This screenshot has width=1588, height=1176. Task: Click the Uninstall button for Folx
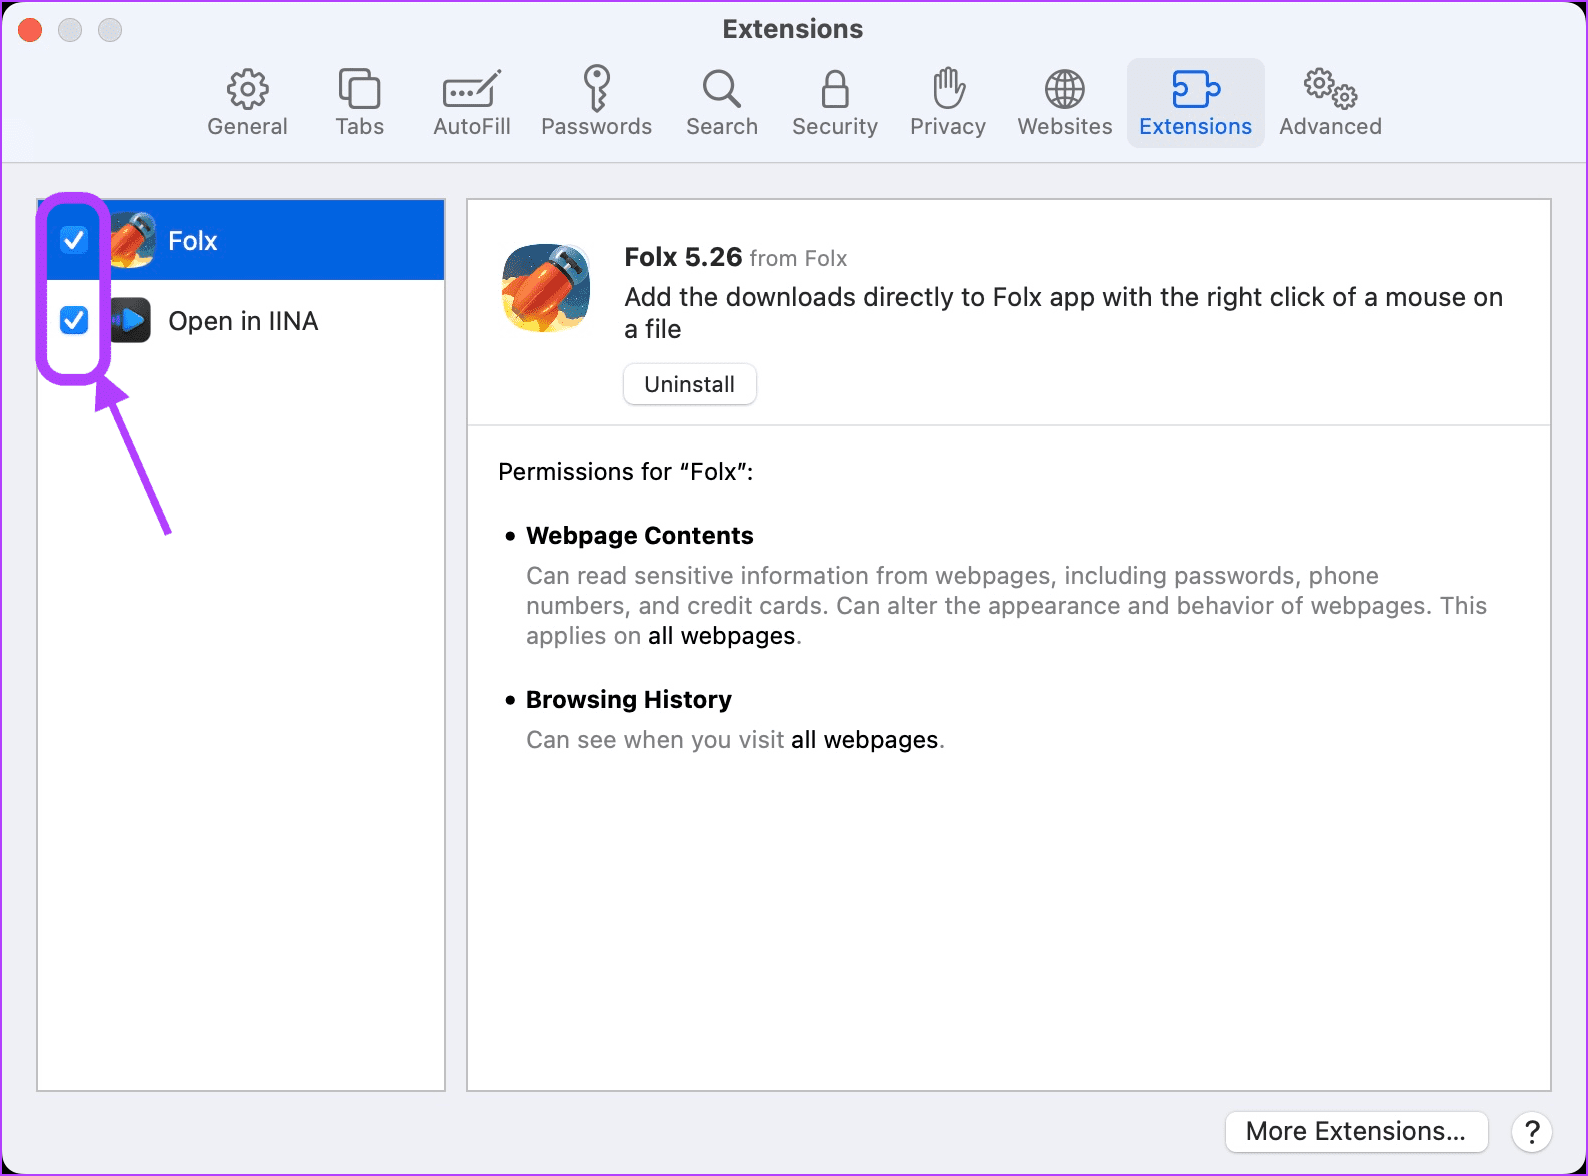click(690, 384)
